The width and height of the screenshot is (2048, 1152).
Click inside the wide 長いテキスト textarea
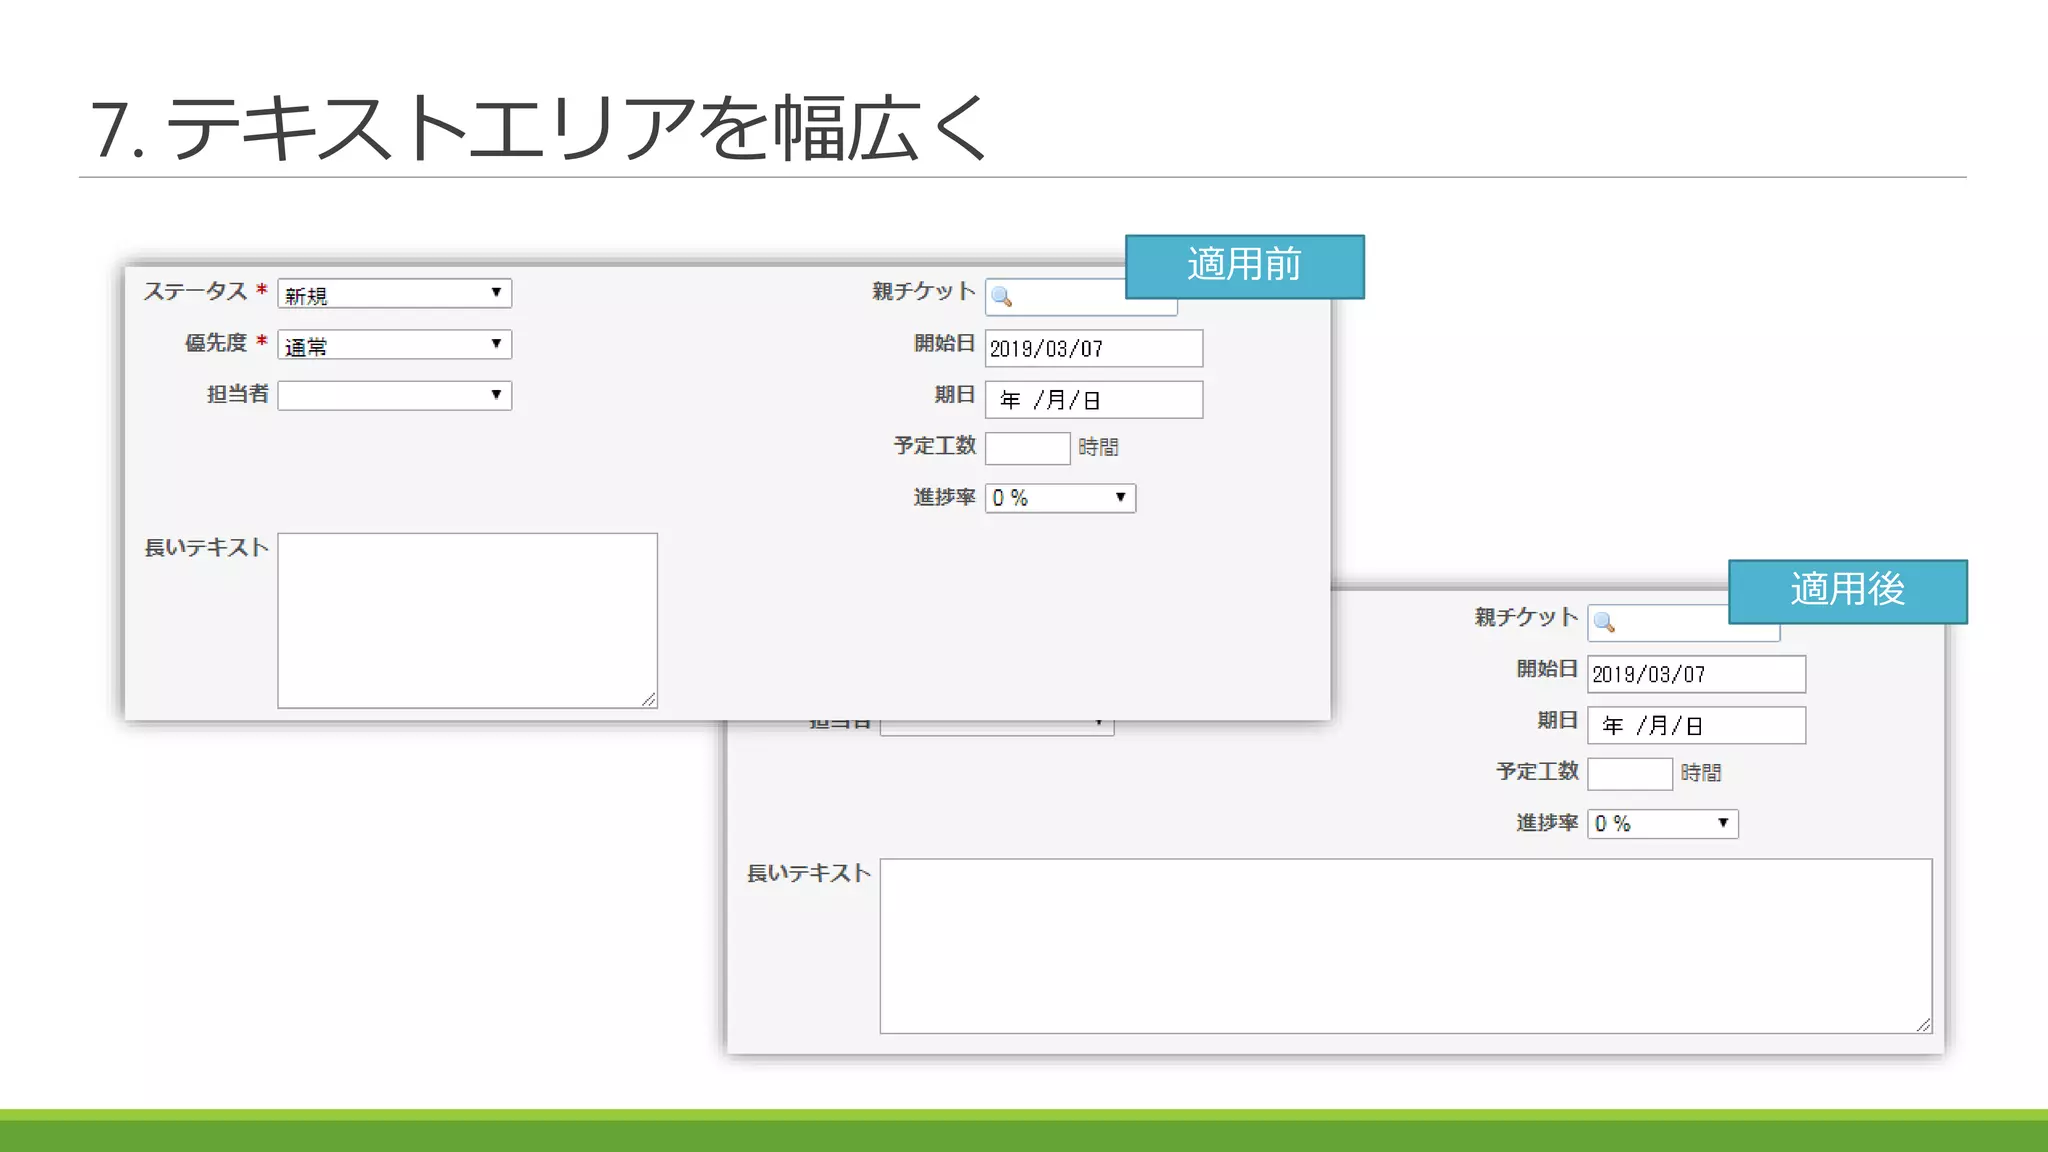1405,945
